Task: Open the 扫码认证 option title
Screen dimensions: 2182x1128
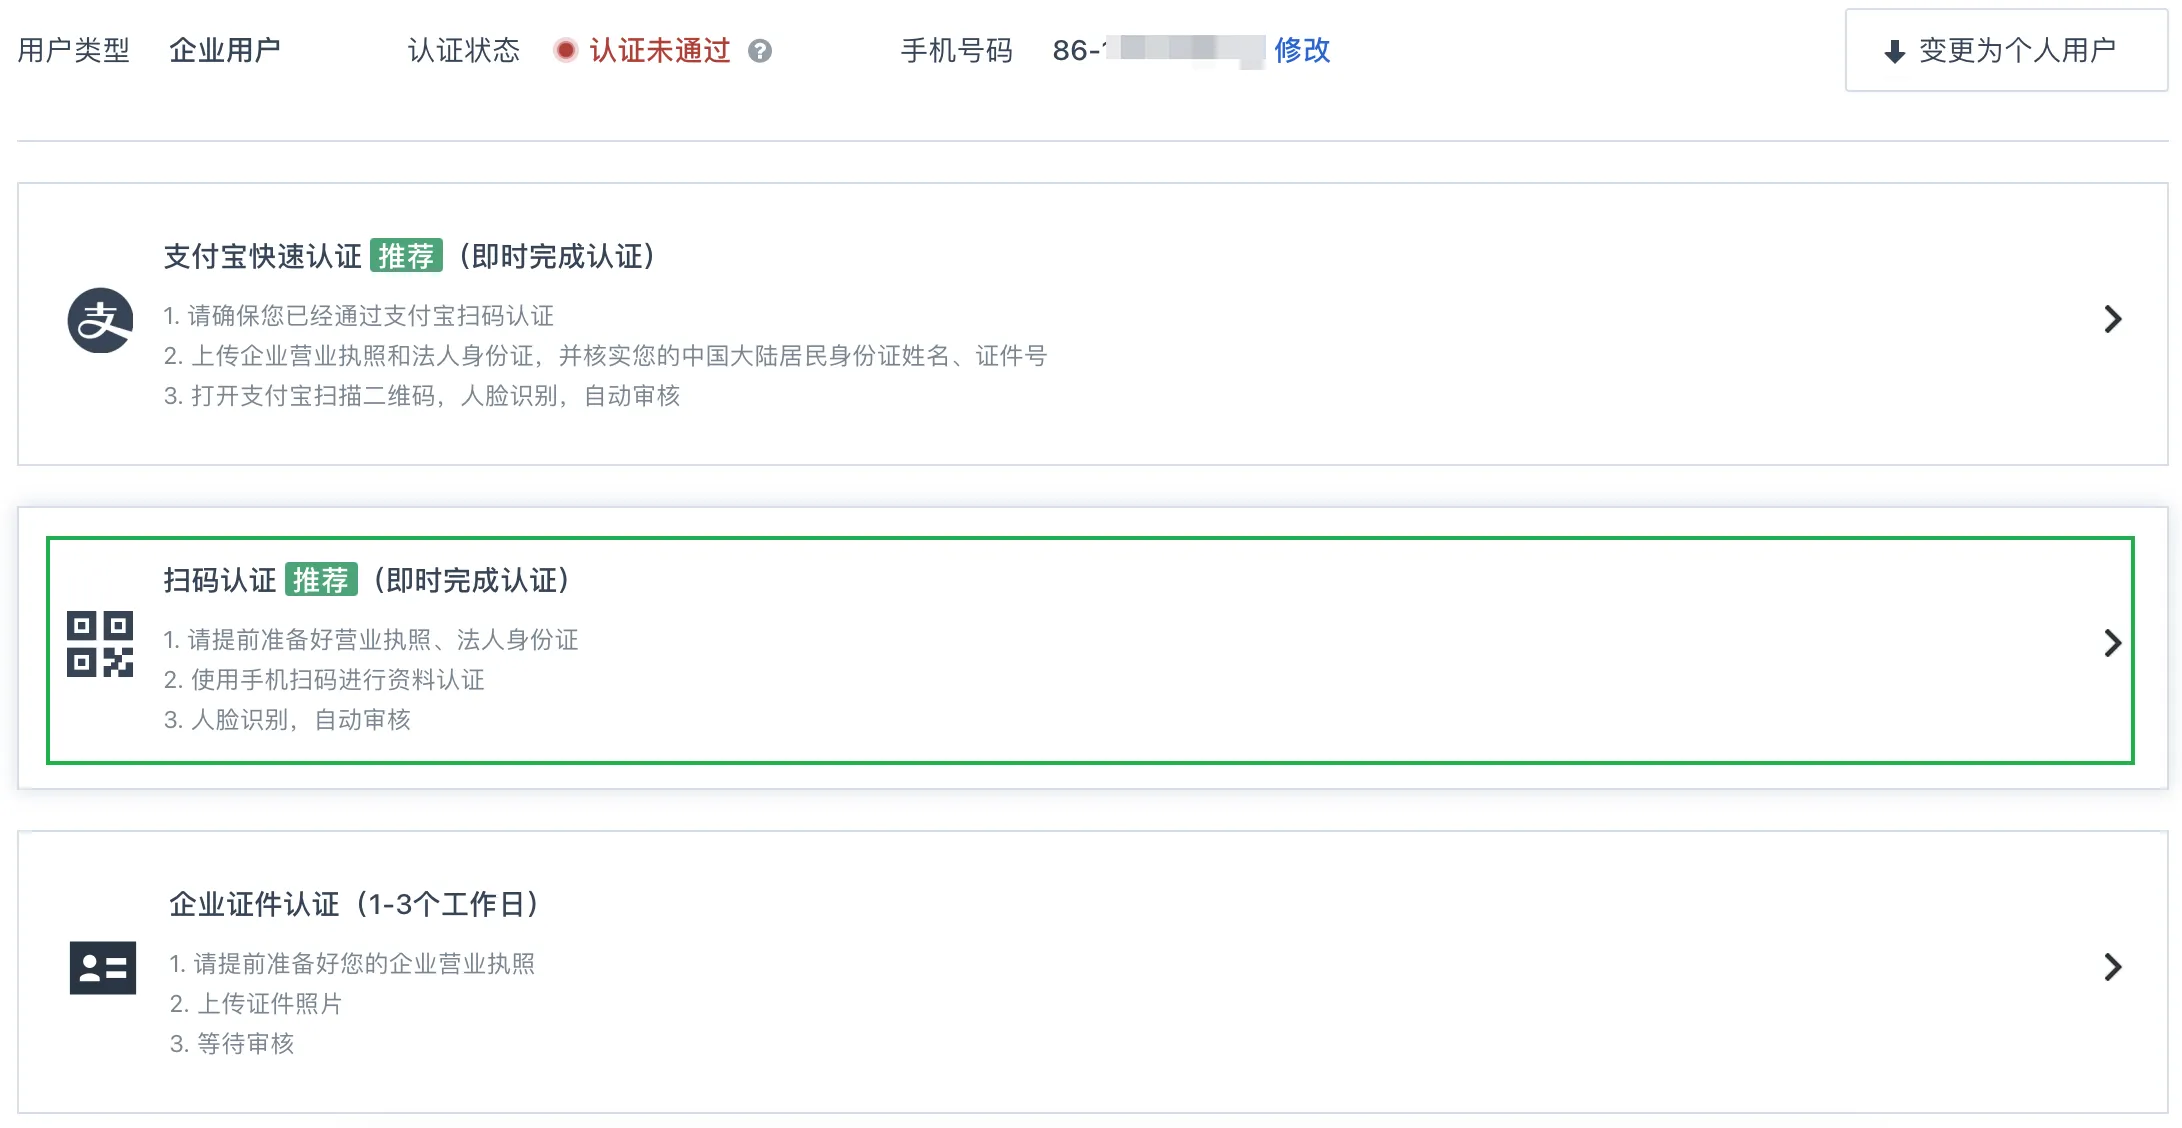Action: 220,580
